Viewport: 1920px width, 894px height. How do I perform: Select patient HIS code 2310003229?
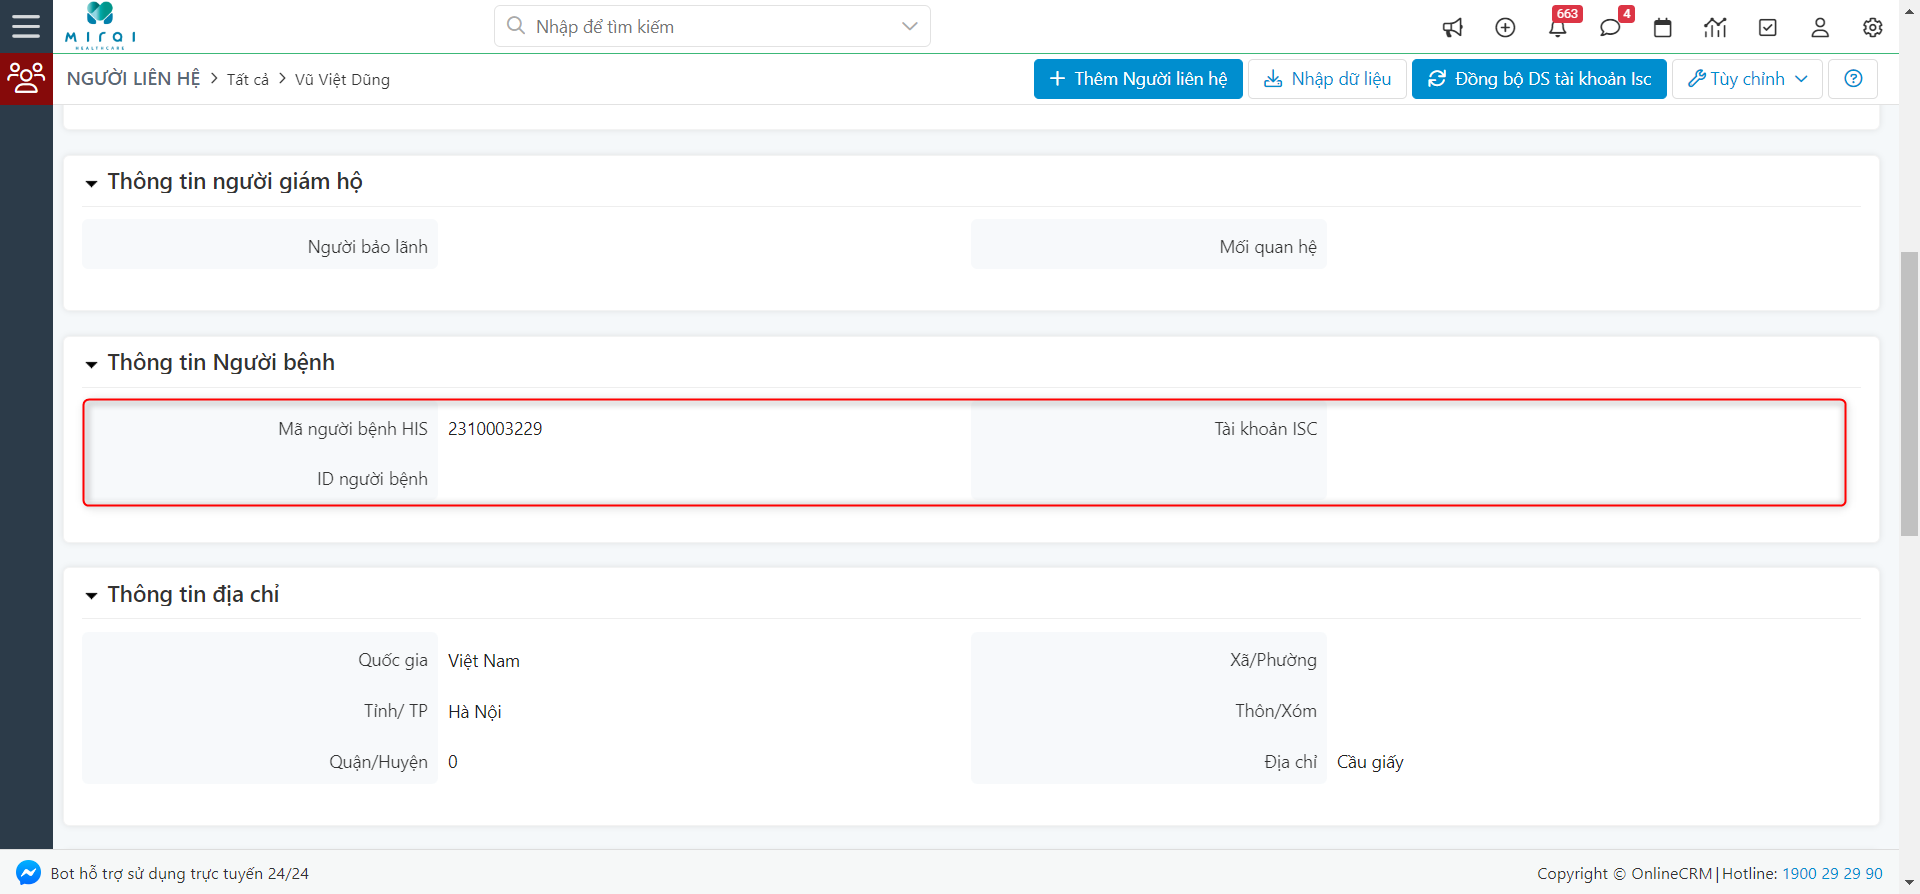click(x=495, y=429)
